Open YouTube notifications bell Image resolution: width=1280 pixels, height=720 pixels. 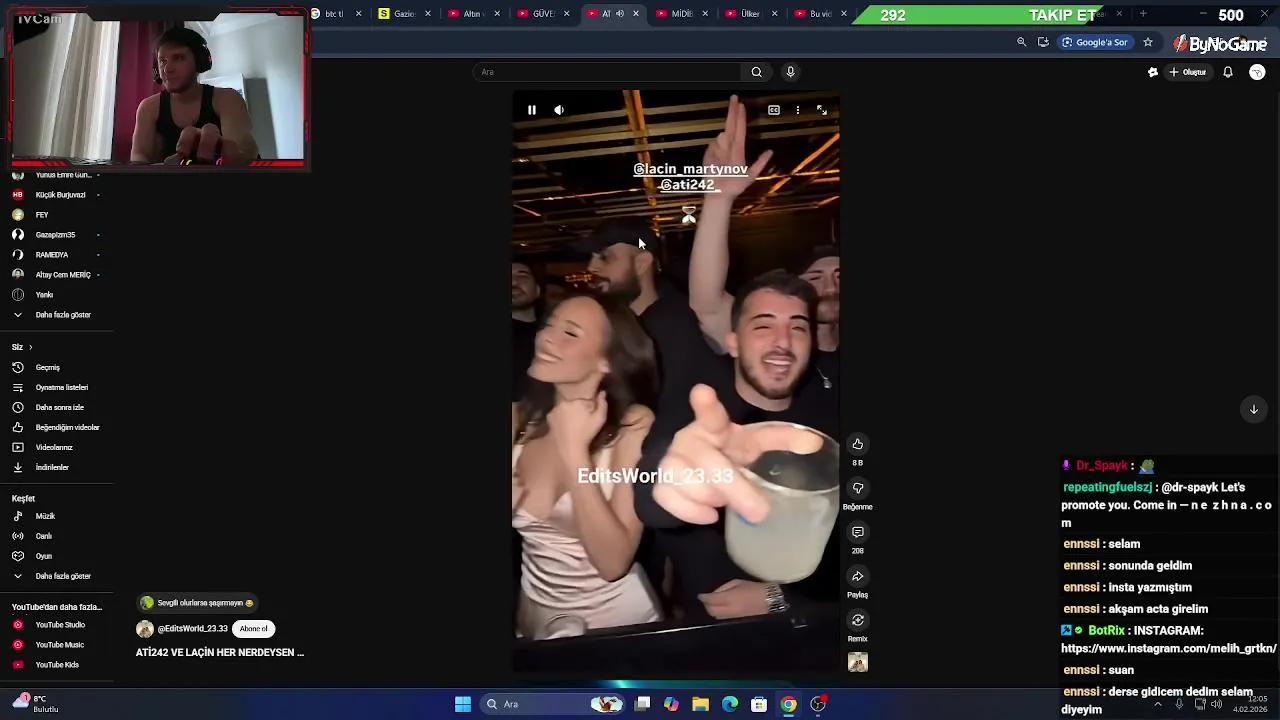pyautogui.click(x=1228, y=72)
